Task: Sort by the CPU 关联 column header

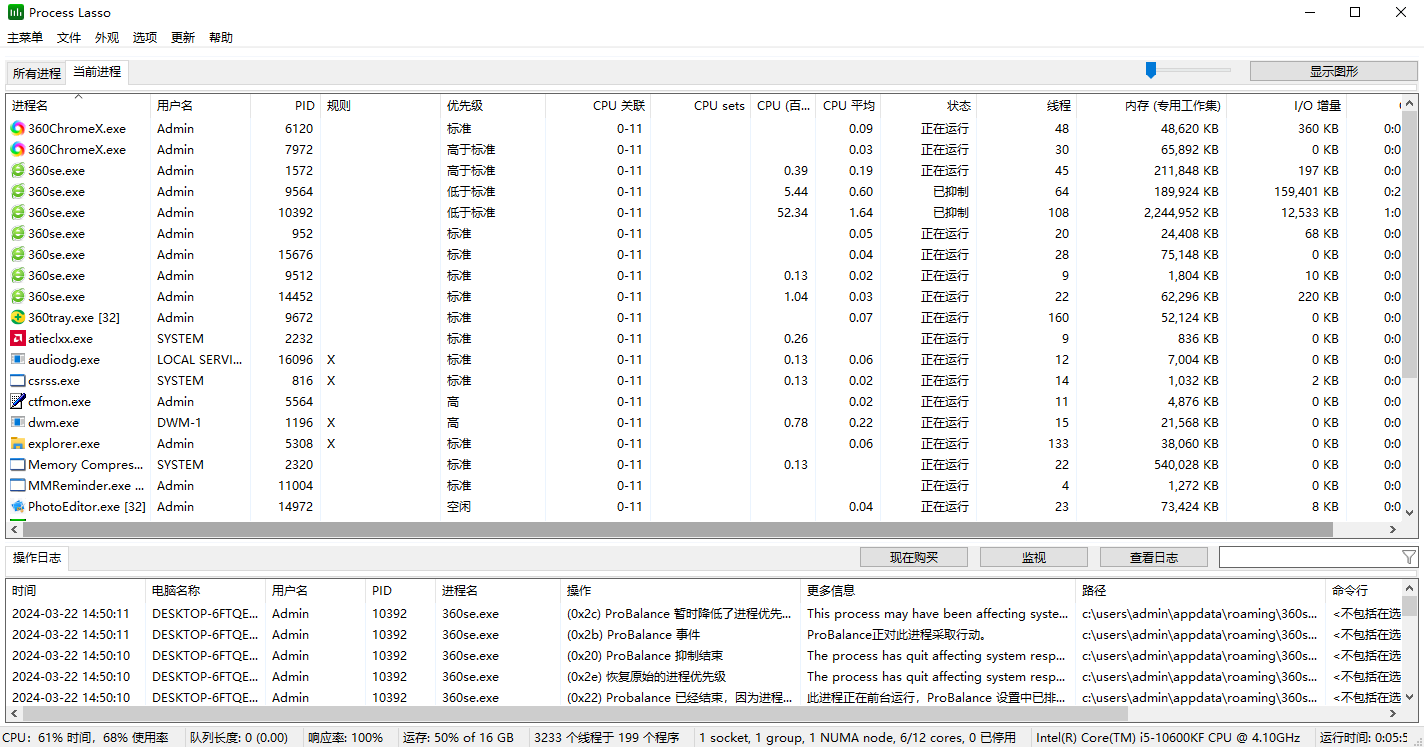Action: [x=598, y=105]
